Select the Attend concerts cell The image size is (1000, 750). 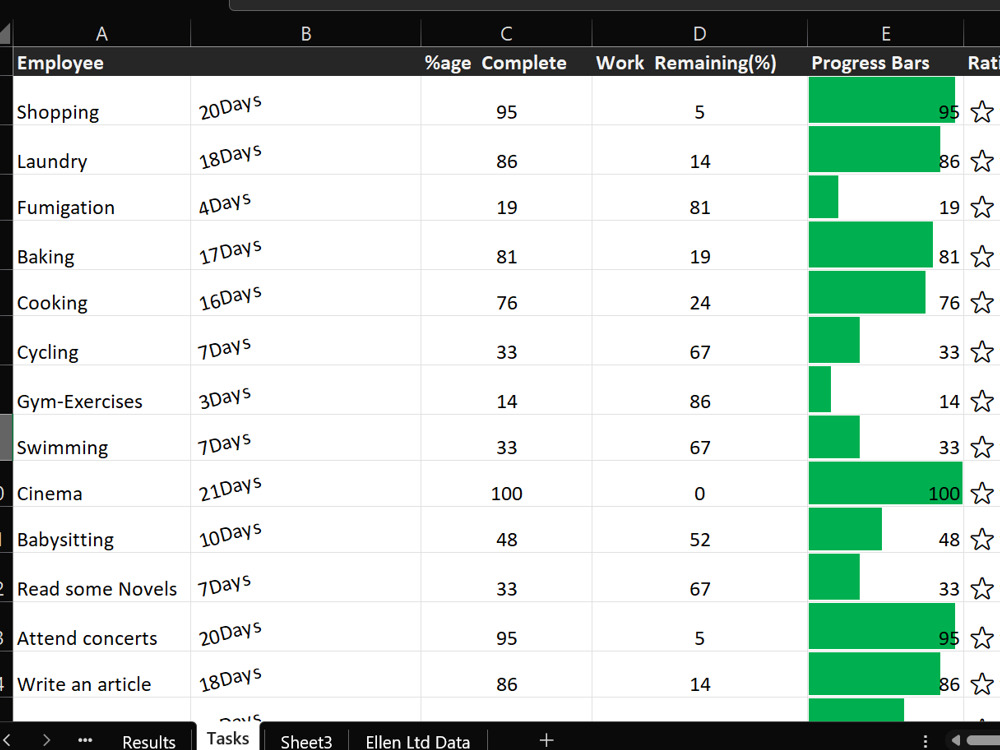coord(101,626)
